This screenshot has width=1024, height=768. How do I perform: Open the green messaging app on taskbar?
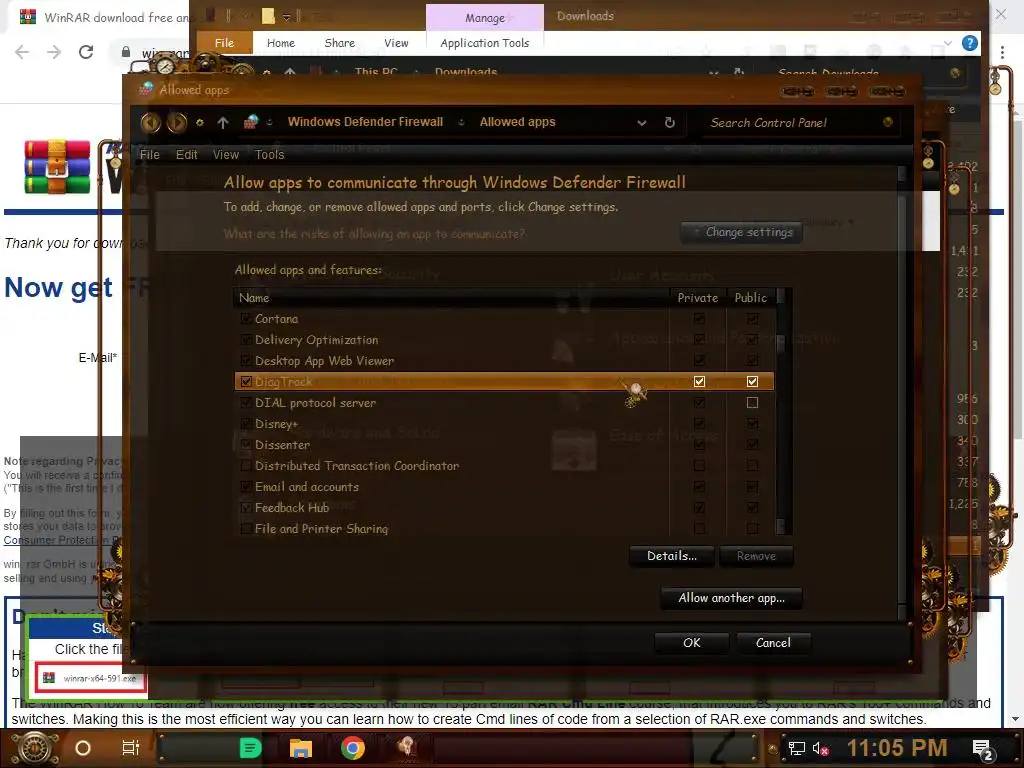[250, 748]
